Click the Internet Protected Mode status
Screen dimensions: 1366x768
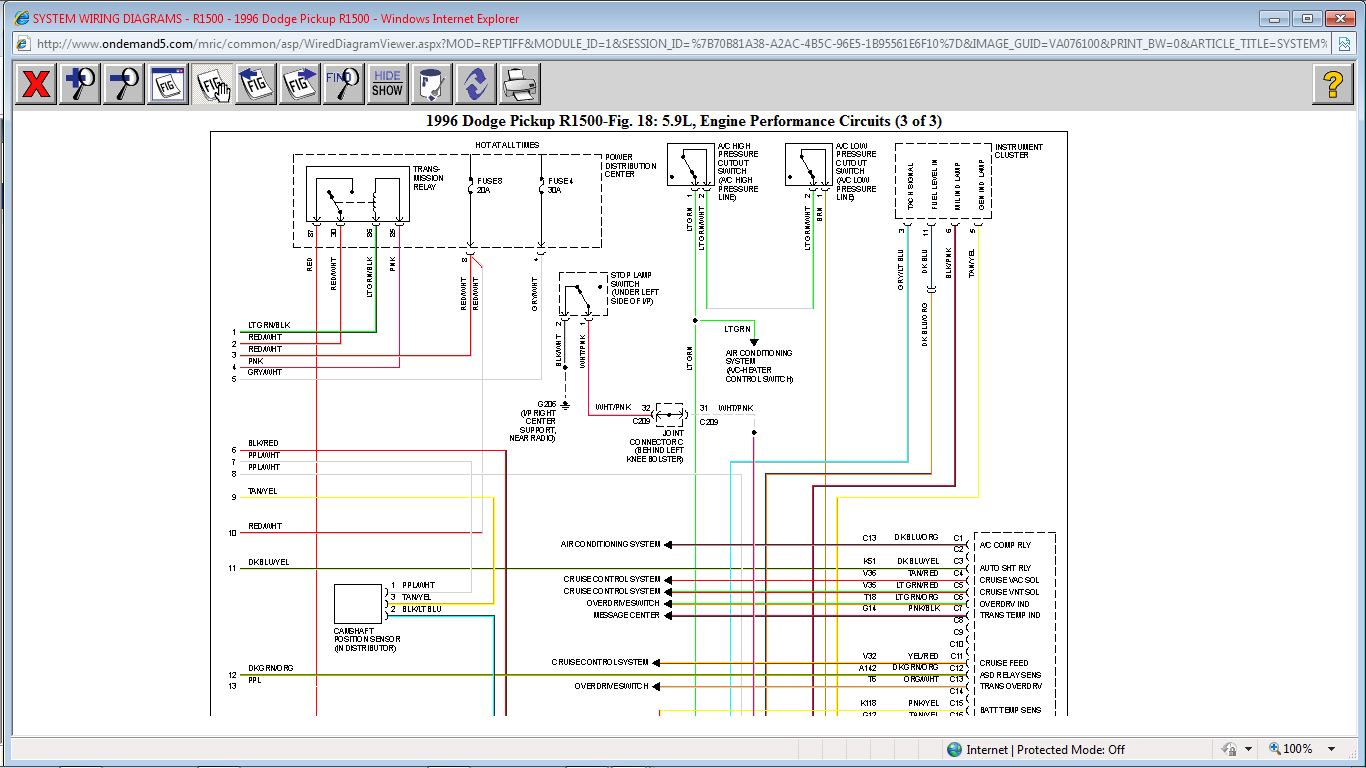pyautogui.click(x=1036, y=749)
